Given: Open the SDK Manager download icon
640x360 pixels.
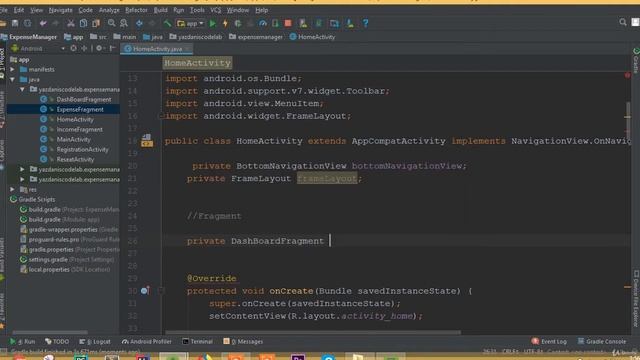Looking at the screenshot, I should click(350, 23).
